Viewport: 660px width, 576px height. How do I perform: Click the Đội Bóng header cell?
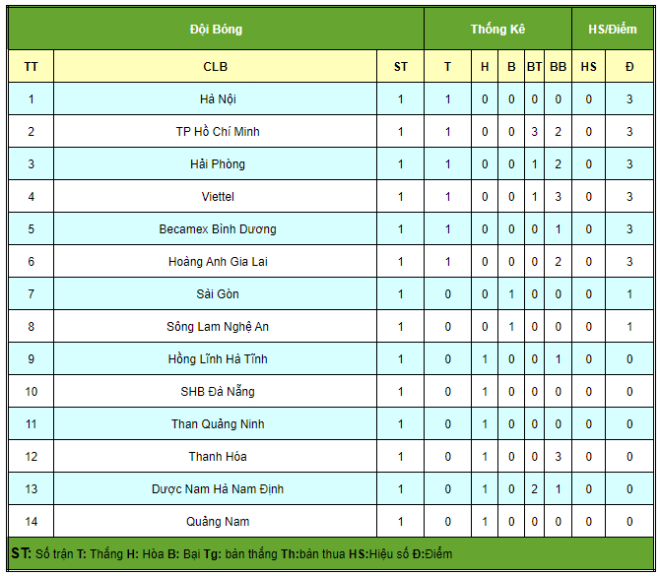click(x=215, y=29)
